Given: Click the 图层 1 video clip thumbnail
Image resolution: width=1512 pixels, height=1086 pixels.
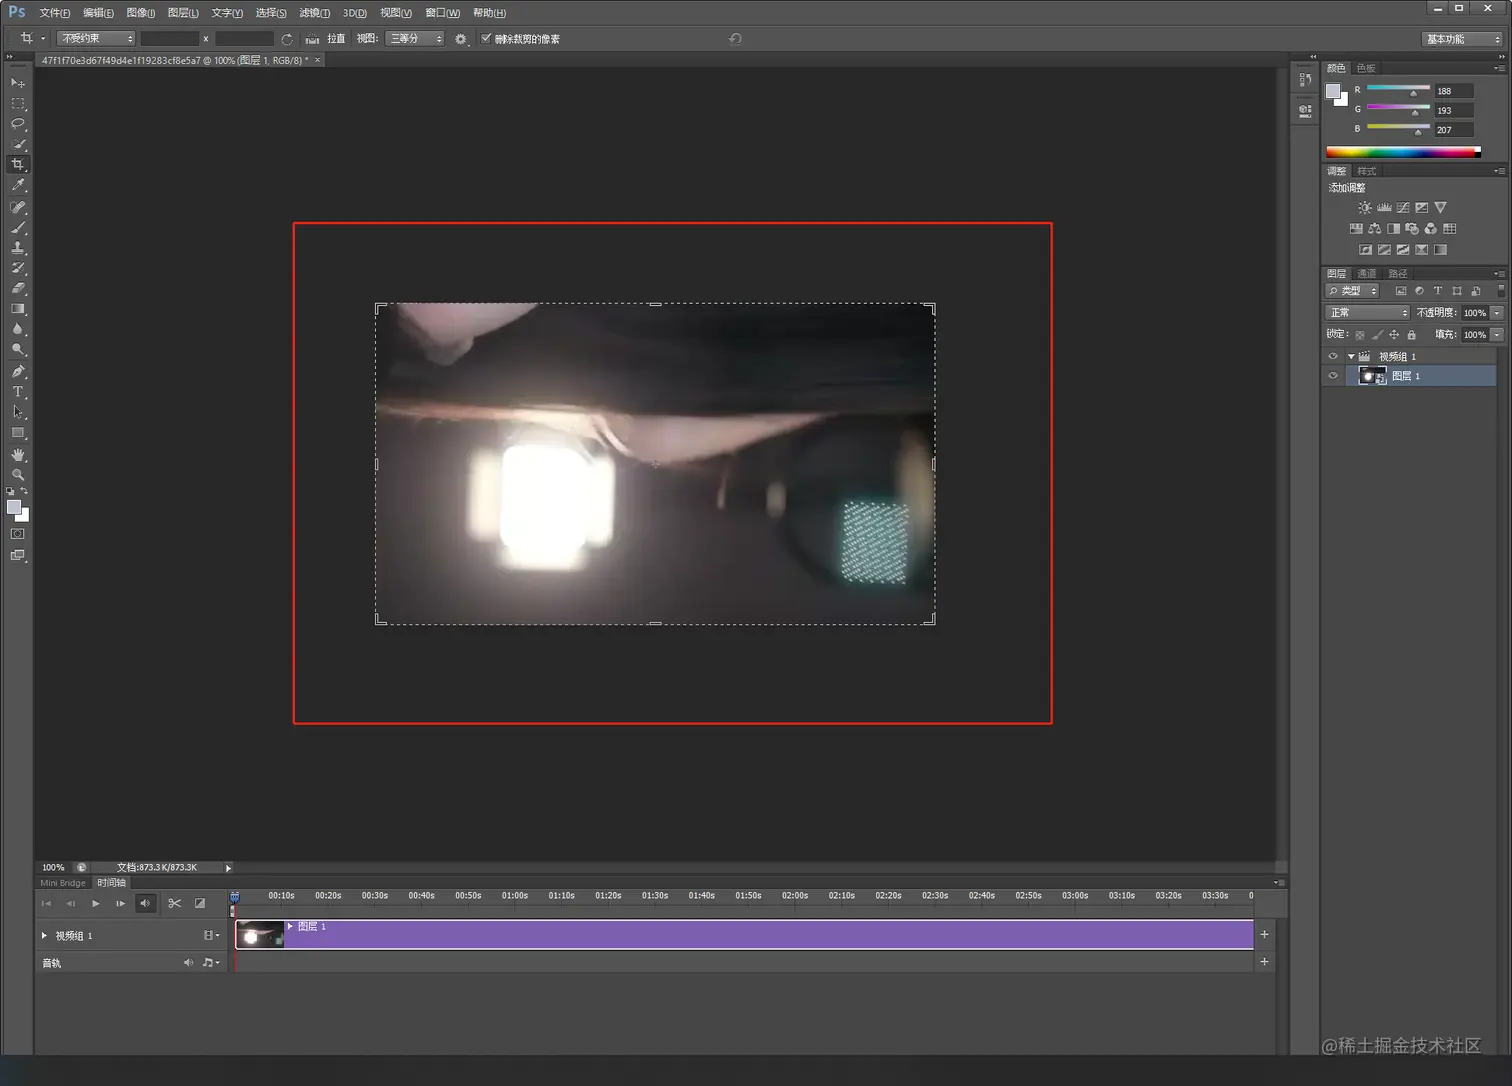Looking at the screenshot, I should [x=260, y=935].
